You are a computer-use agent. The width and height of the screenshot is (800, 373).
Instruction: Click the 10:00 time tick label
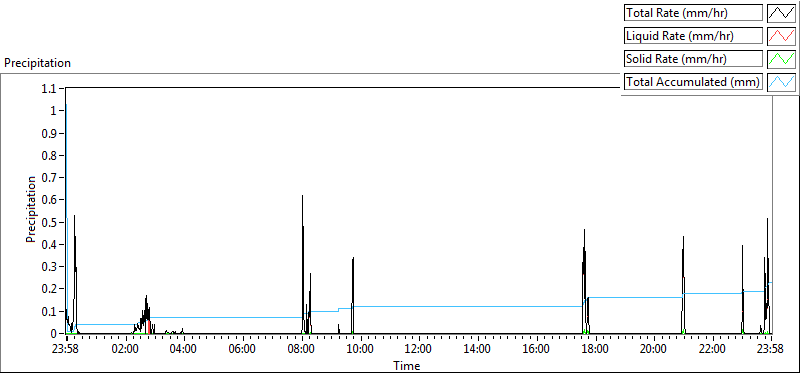pyautogui.click(x=360, y=350)
